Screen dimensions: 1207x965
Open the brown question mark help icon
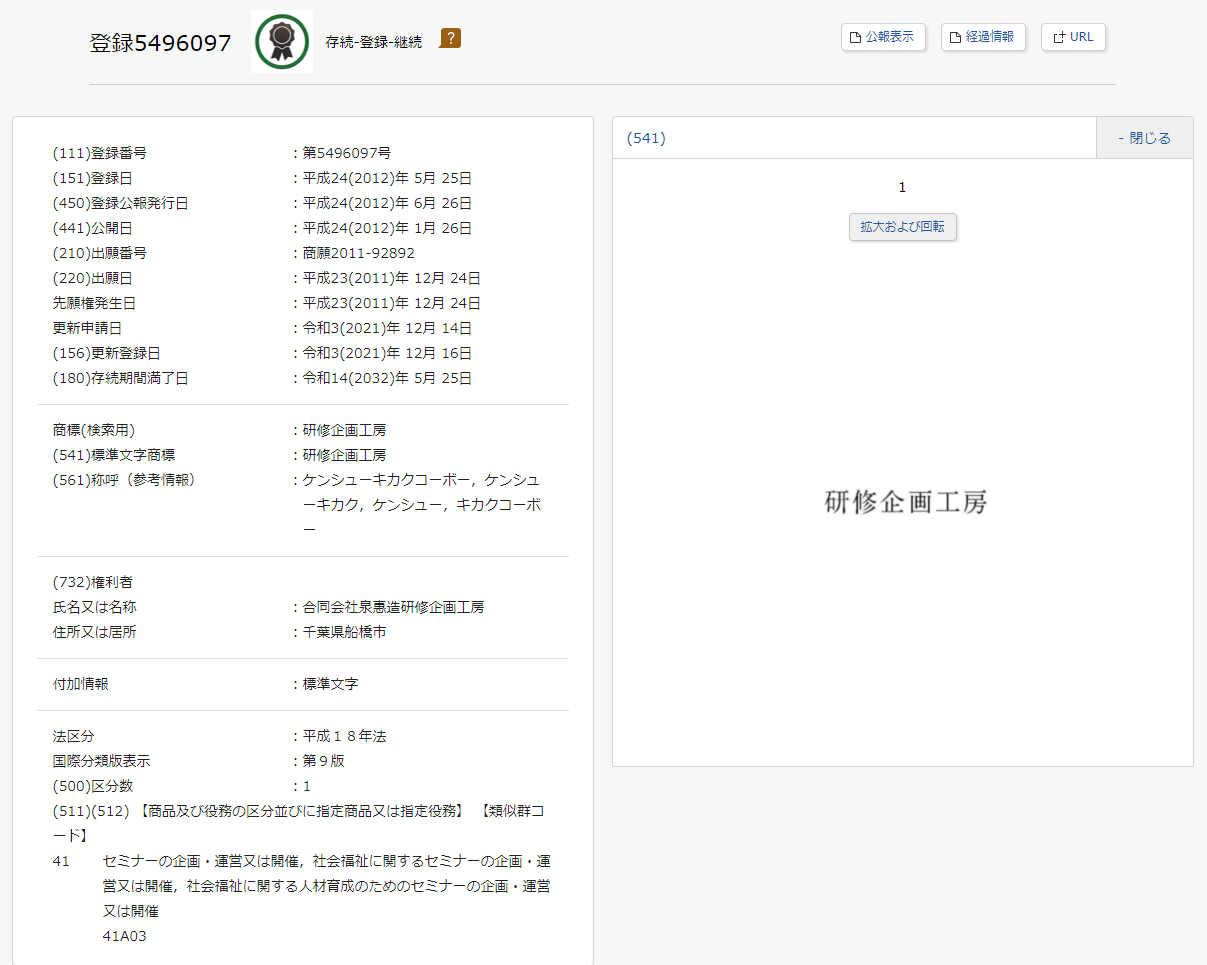click(x=450, y=39)
